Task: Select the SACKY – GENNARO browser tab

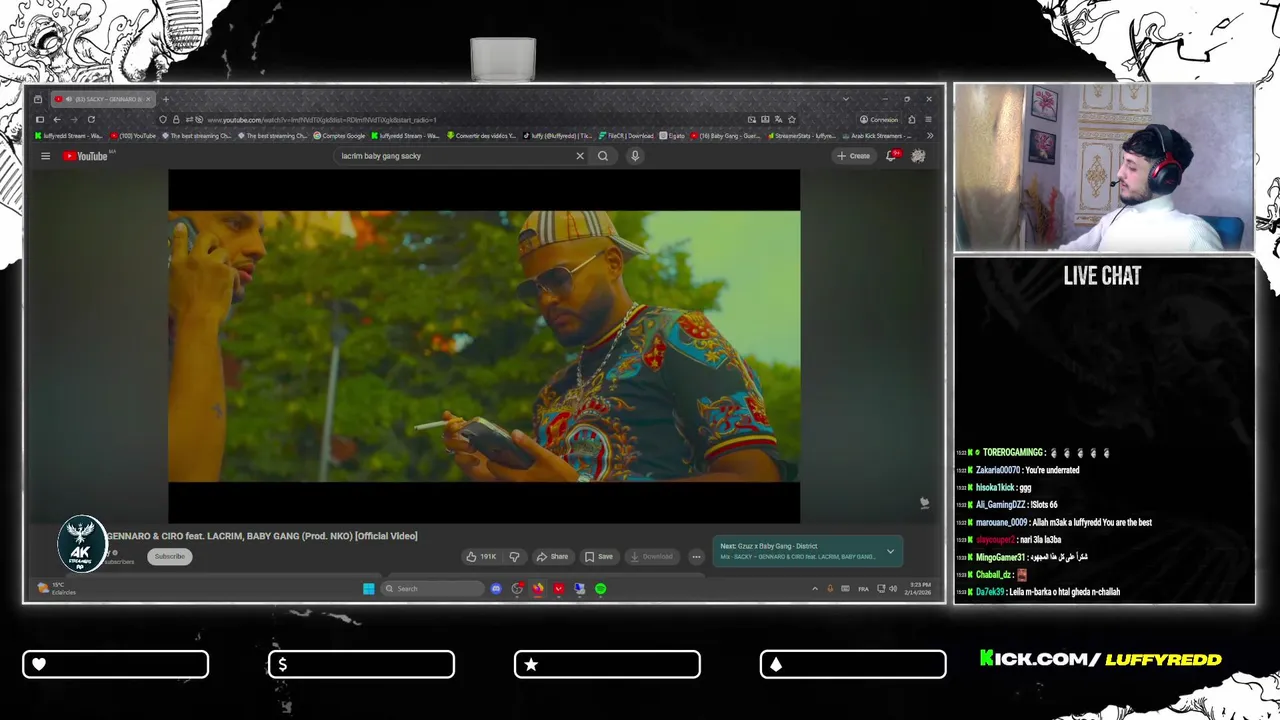Action: [102, 99]
